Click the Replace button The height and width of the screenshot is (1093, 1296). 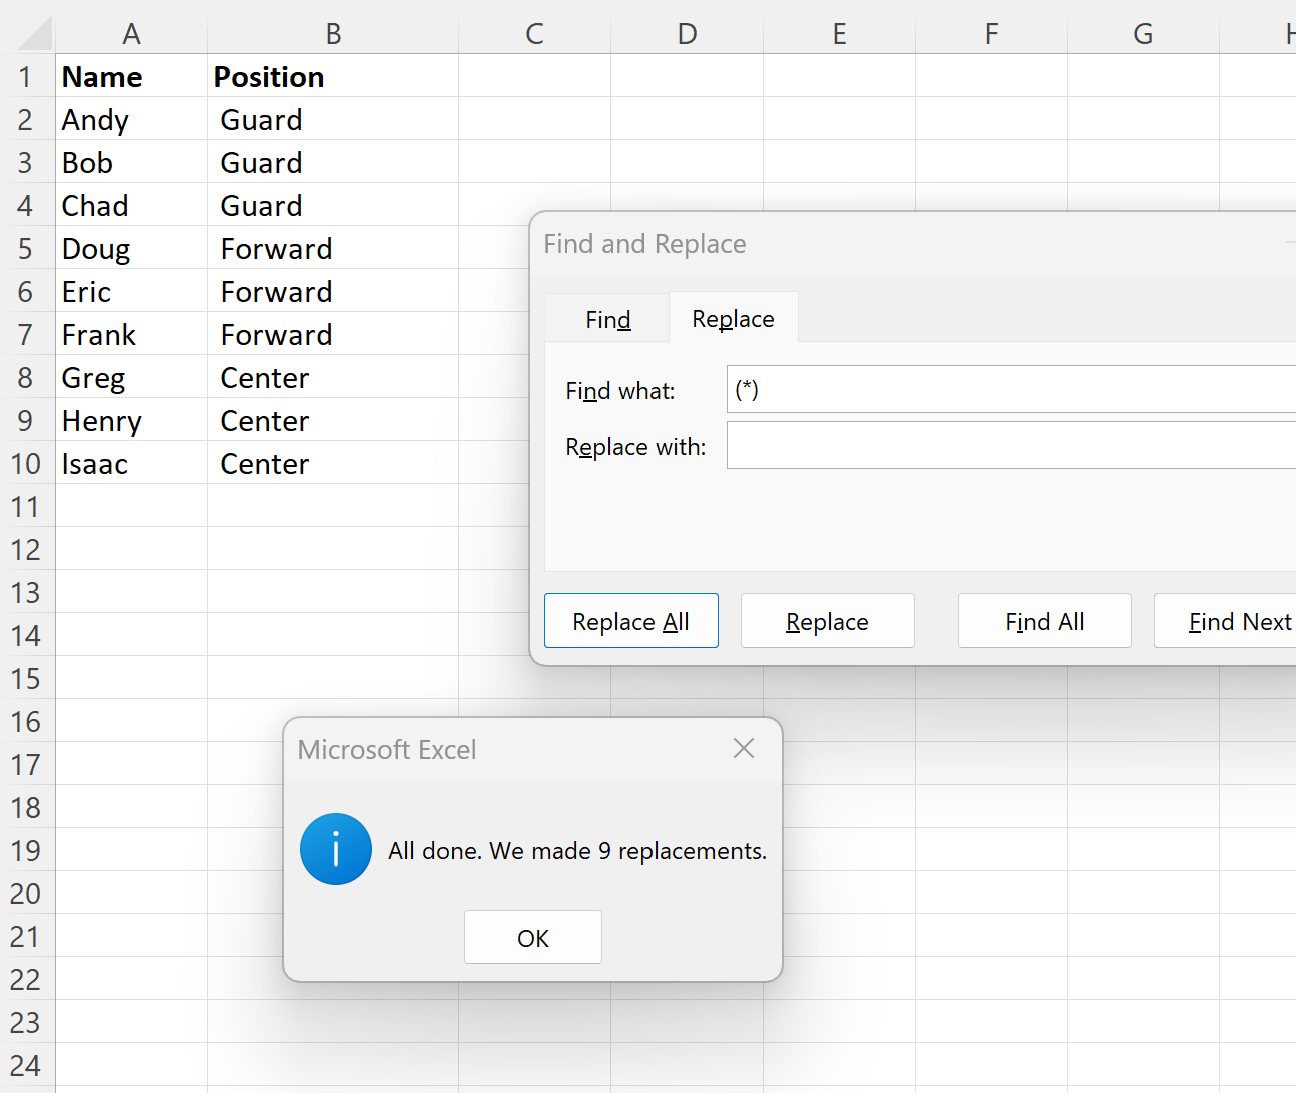(x=827, y=620)
